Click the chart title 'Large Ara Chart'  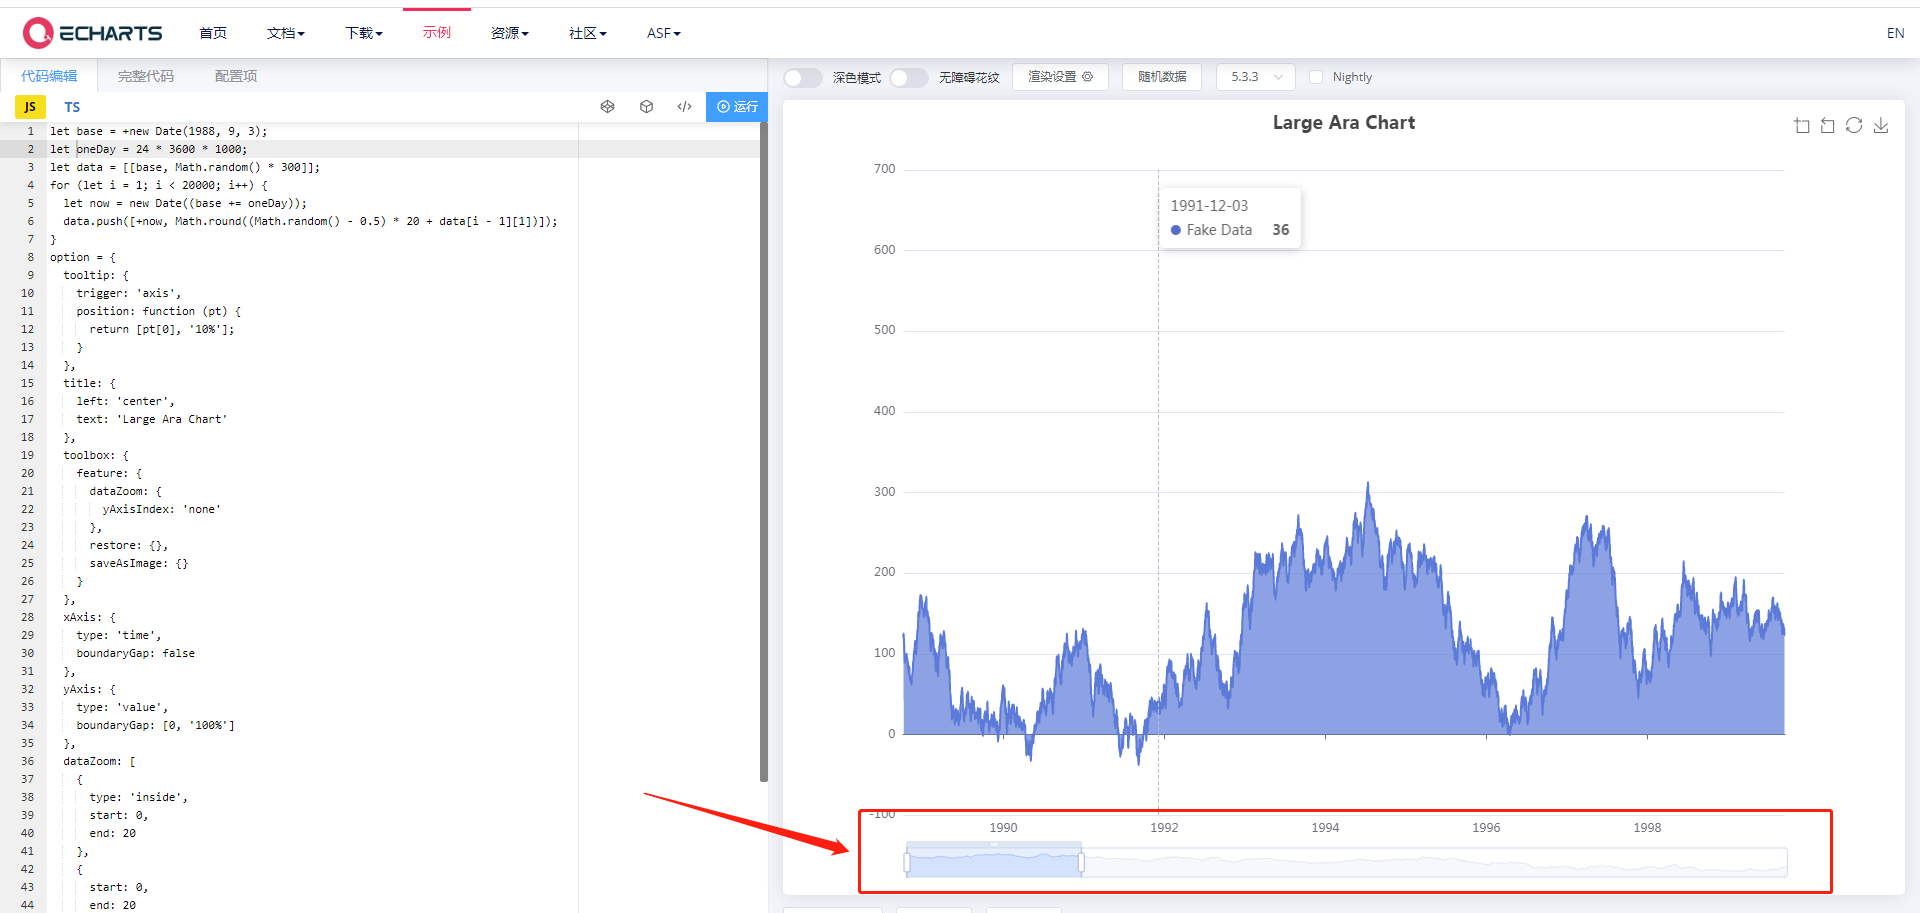click(1344, 122)
